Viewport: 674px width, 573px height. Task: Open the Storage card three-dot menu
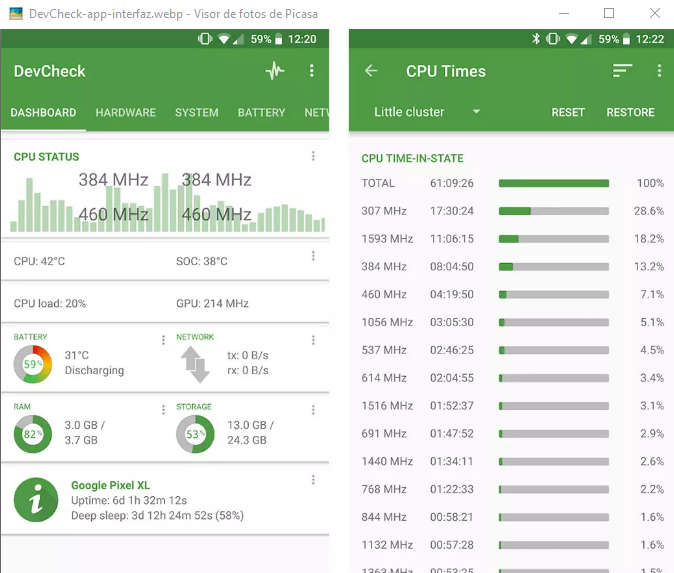313,410
